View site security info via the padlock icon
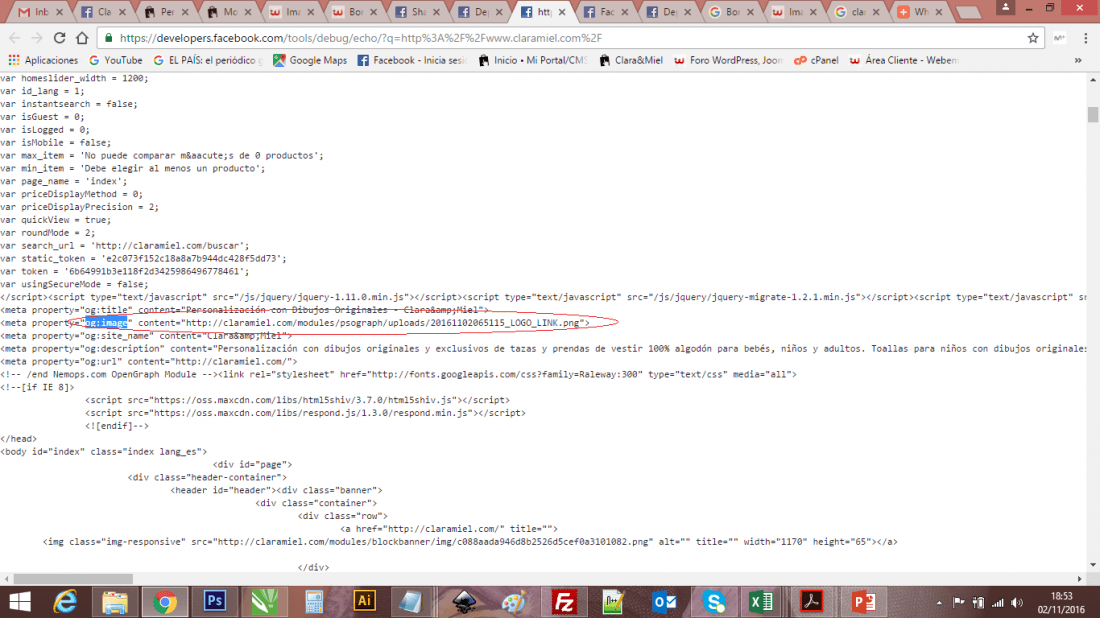Viewport: 1100px width, 618px height. 108,38
